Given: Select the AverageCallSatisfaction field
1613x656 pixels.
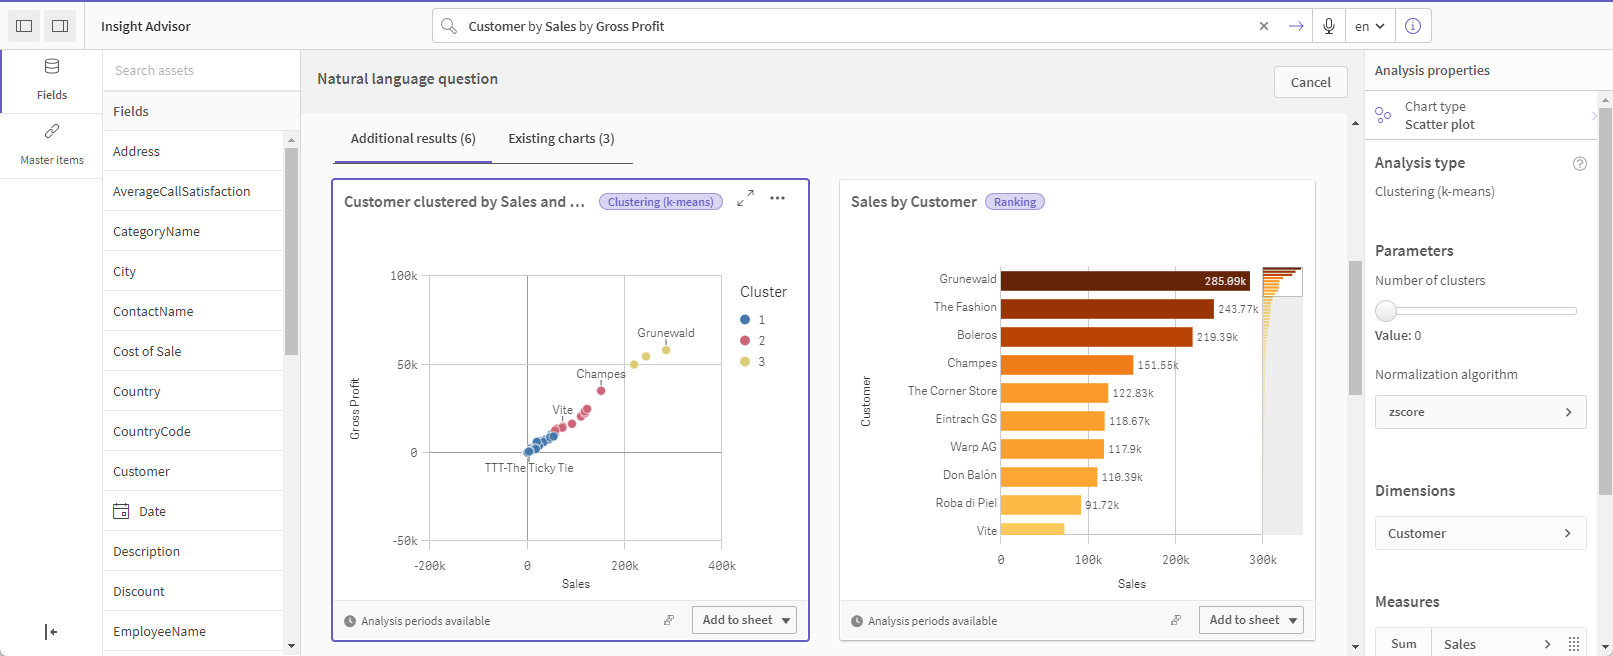Looking at the screenshot, I should [x=193, y=191].
